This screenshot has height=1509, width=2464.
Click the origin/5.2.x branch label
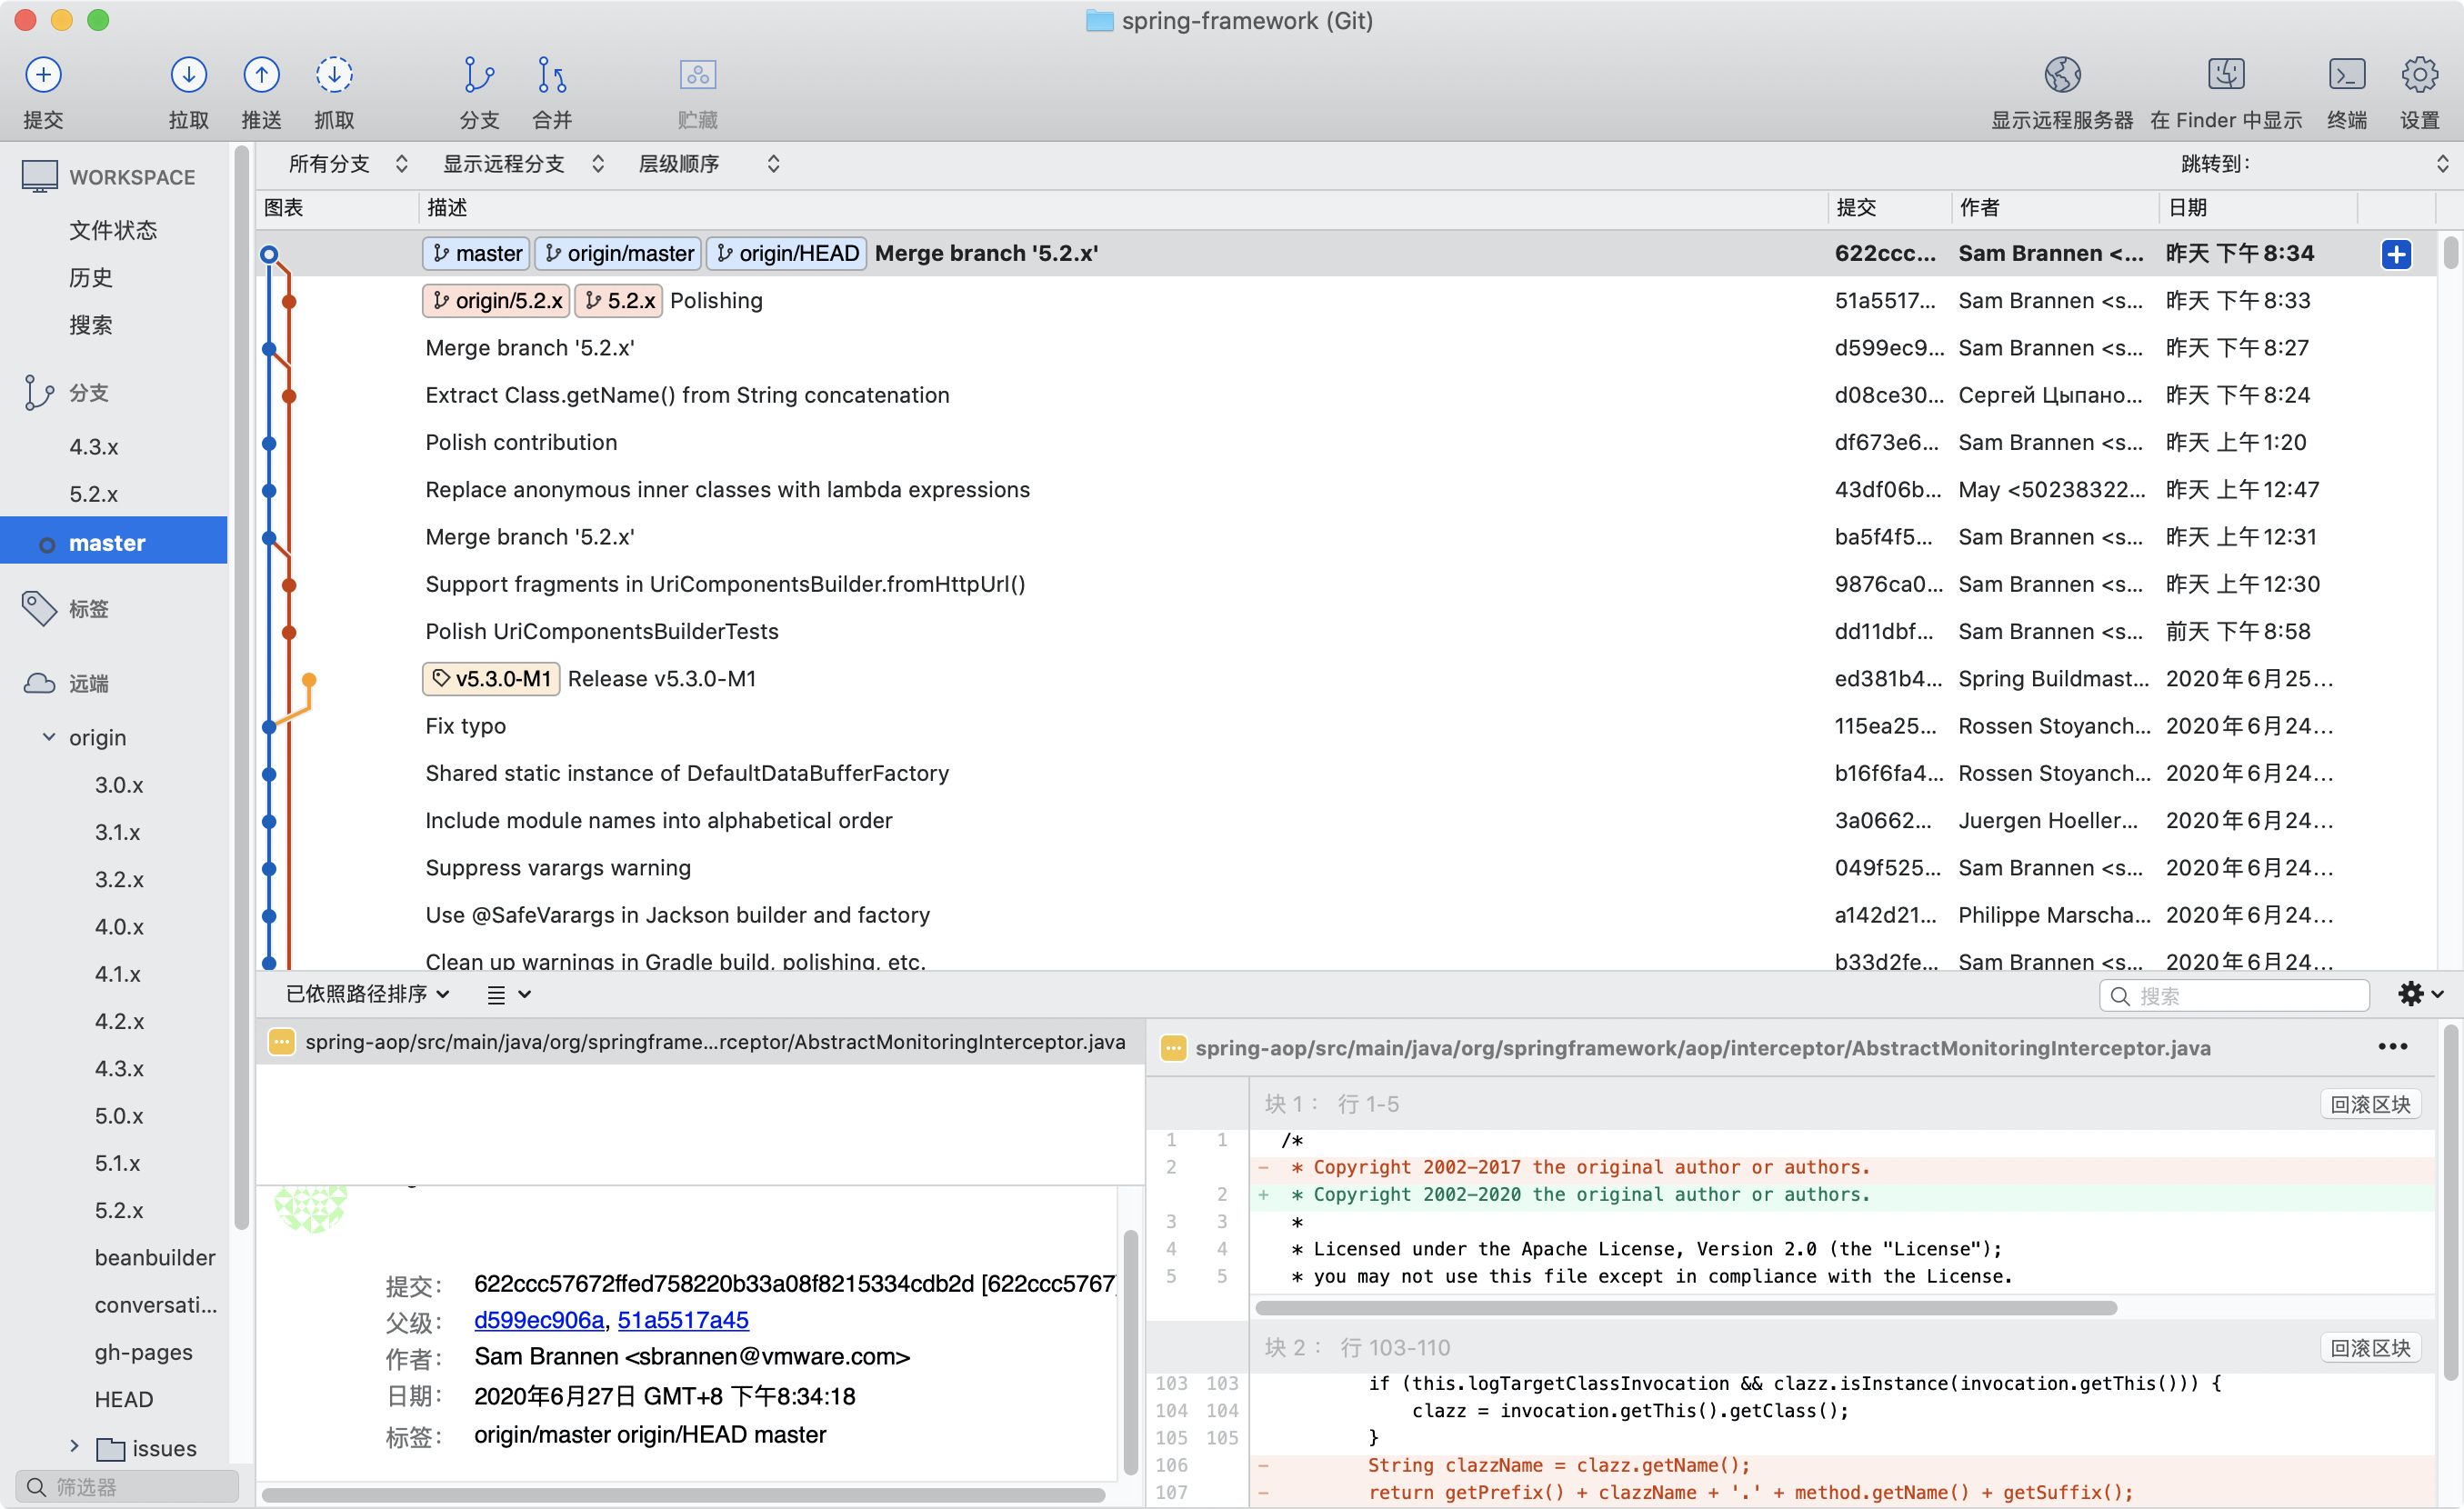coord(496,301)
